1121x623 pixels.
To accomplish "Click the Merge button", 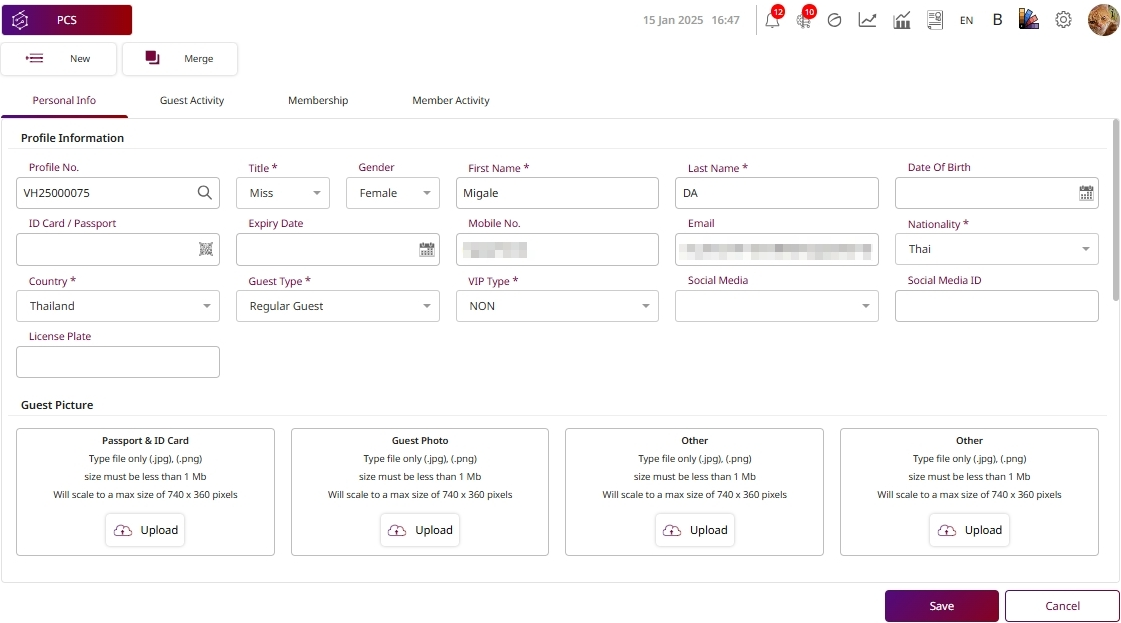I will (x=180, y=59).
